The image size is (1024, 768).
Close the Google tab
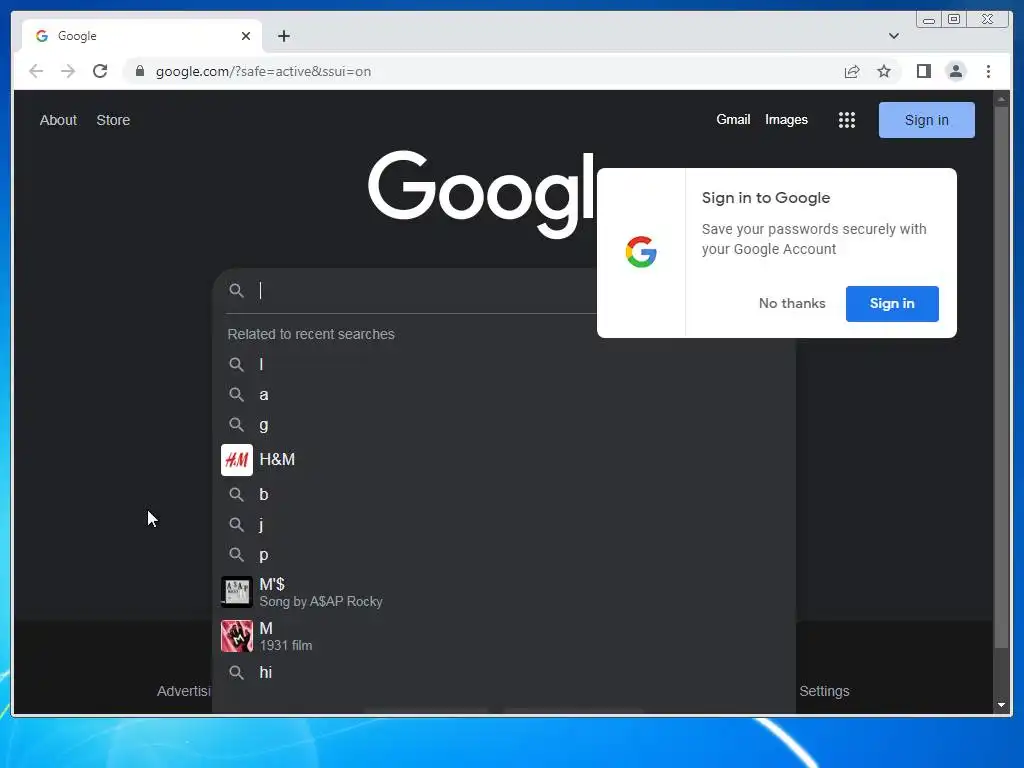tap(246, 36)
